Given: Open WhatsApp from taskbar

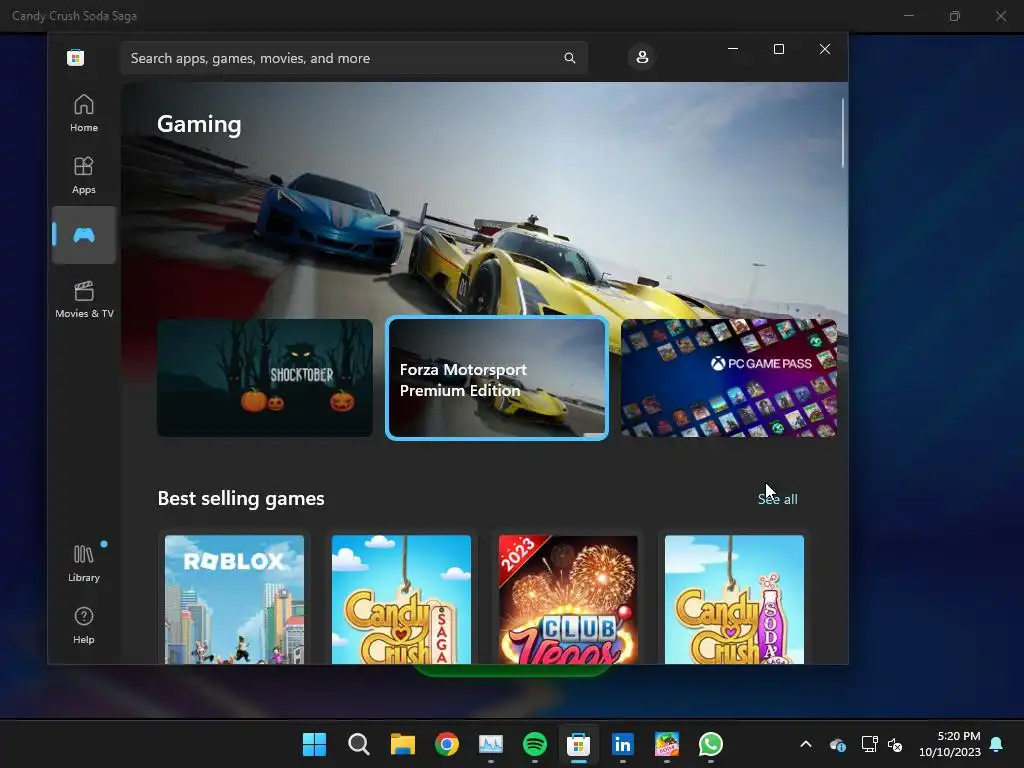Looking at the screenshot, I should [711, 744].
